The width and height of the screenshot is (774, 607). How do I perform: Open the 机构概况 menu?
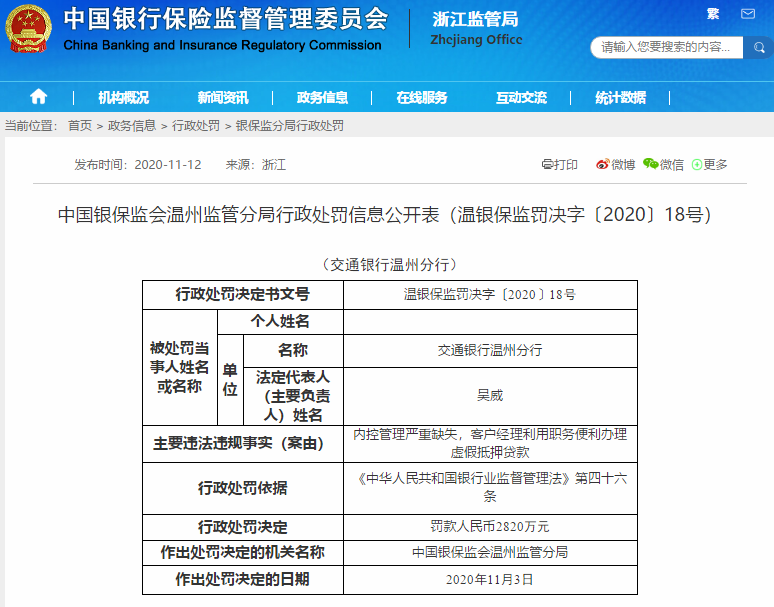tap(123, 97)
